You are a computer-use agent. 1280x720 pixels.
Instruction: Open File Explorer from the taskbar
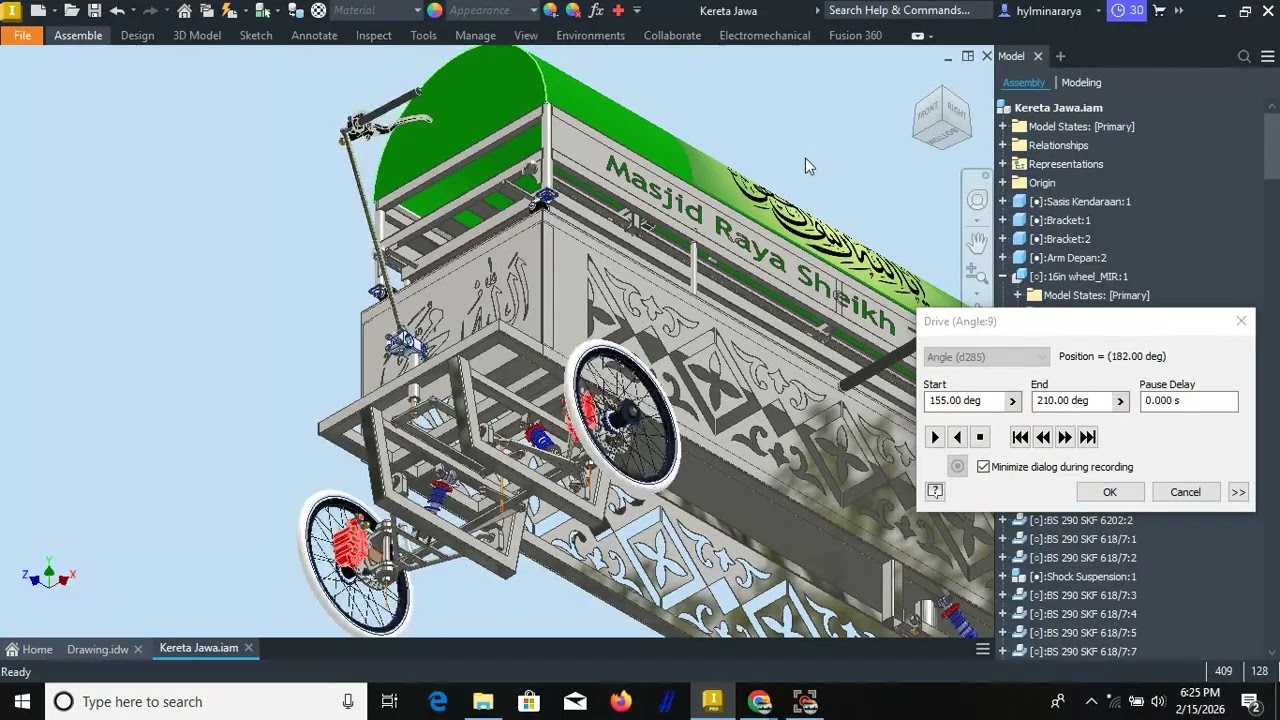click(x=483, y=702)
